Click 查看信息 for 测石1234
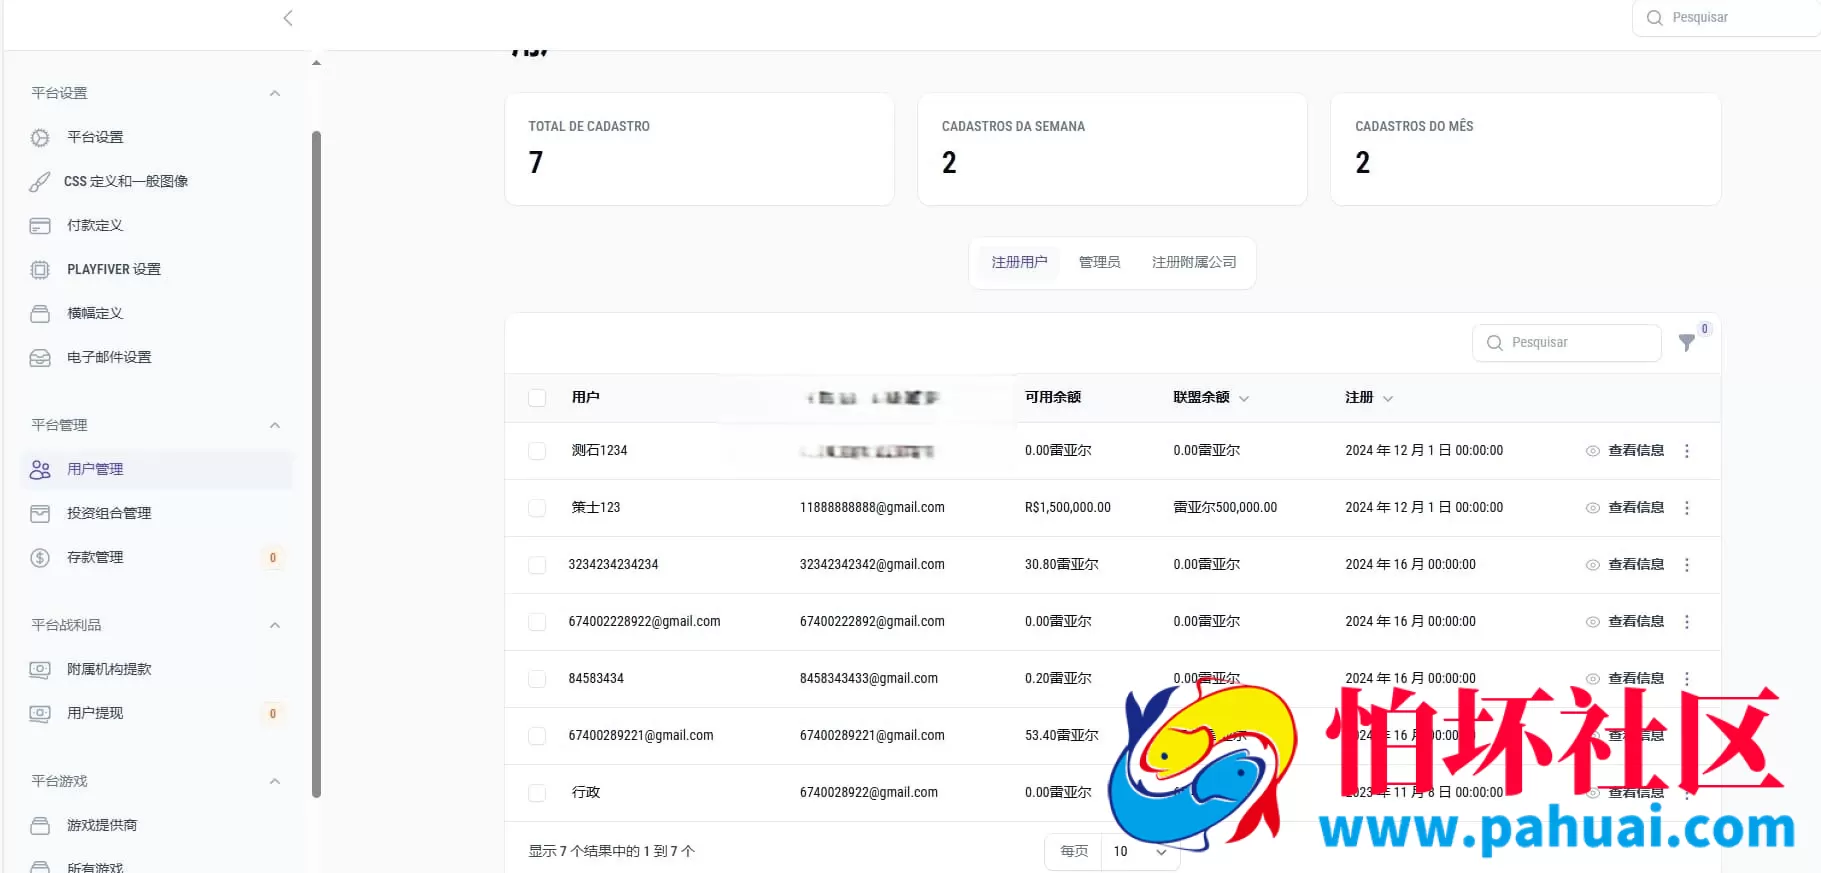This screenshot has width=1821, height=873. pyautogui.click(x=1625, y=451)
